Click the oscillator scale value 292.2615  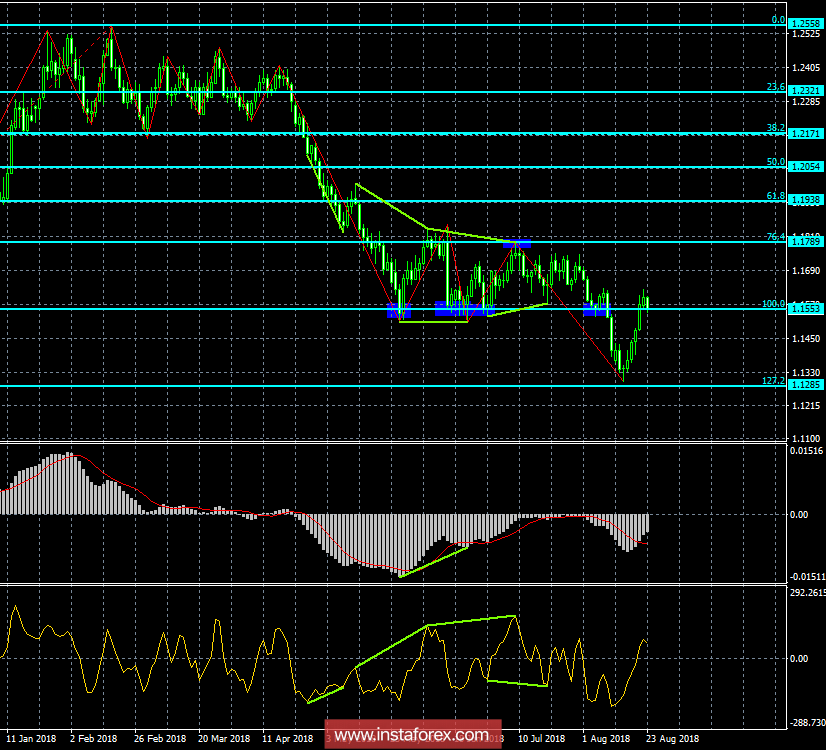coord(808,593)
